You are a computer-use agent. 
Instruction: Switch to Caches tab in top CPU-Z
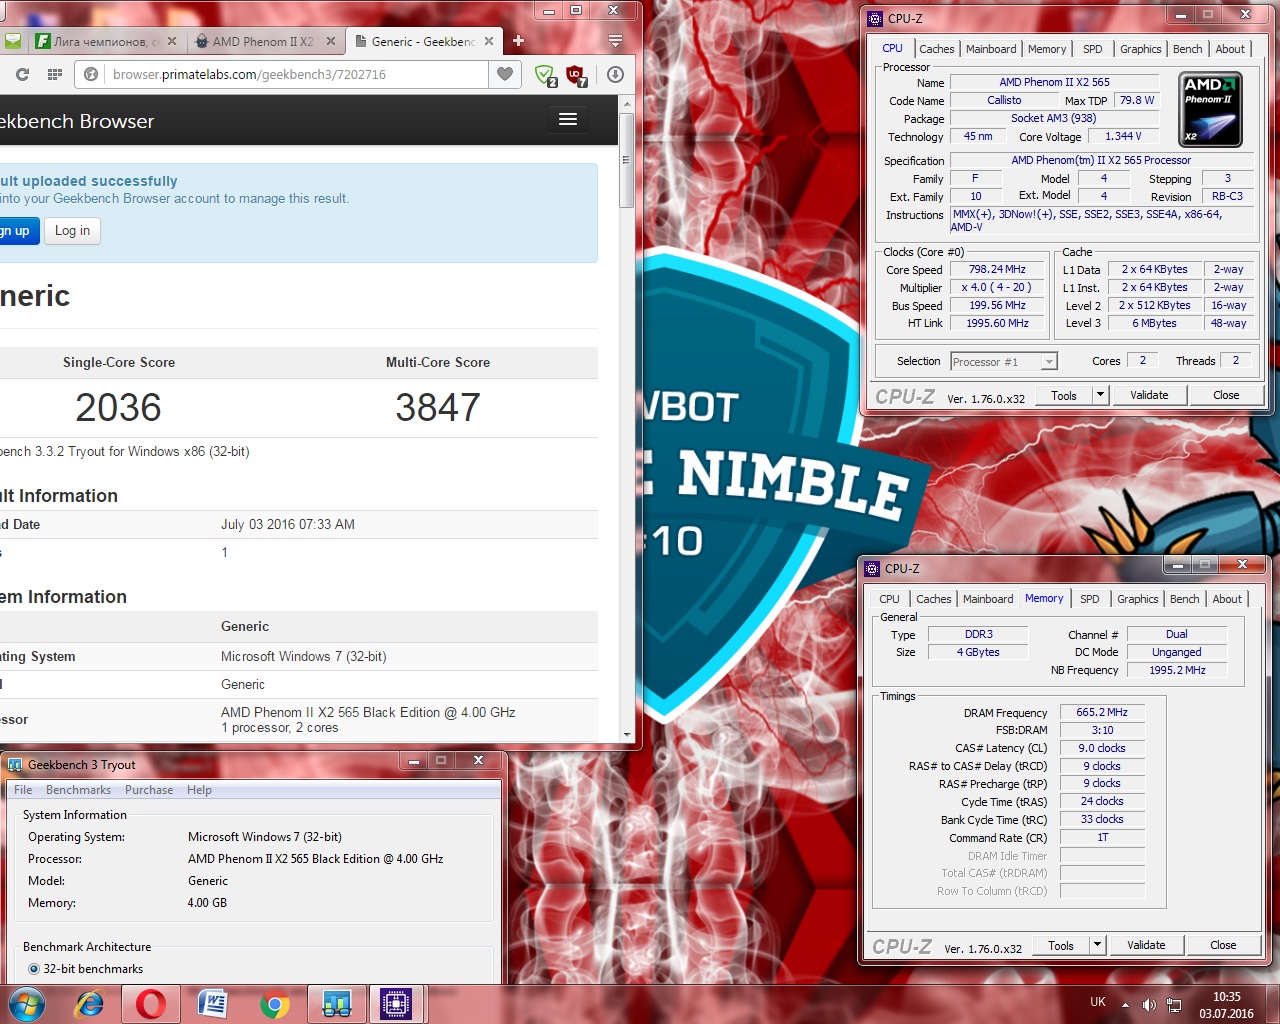point(937,49)
